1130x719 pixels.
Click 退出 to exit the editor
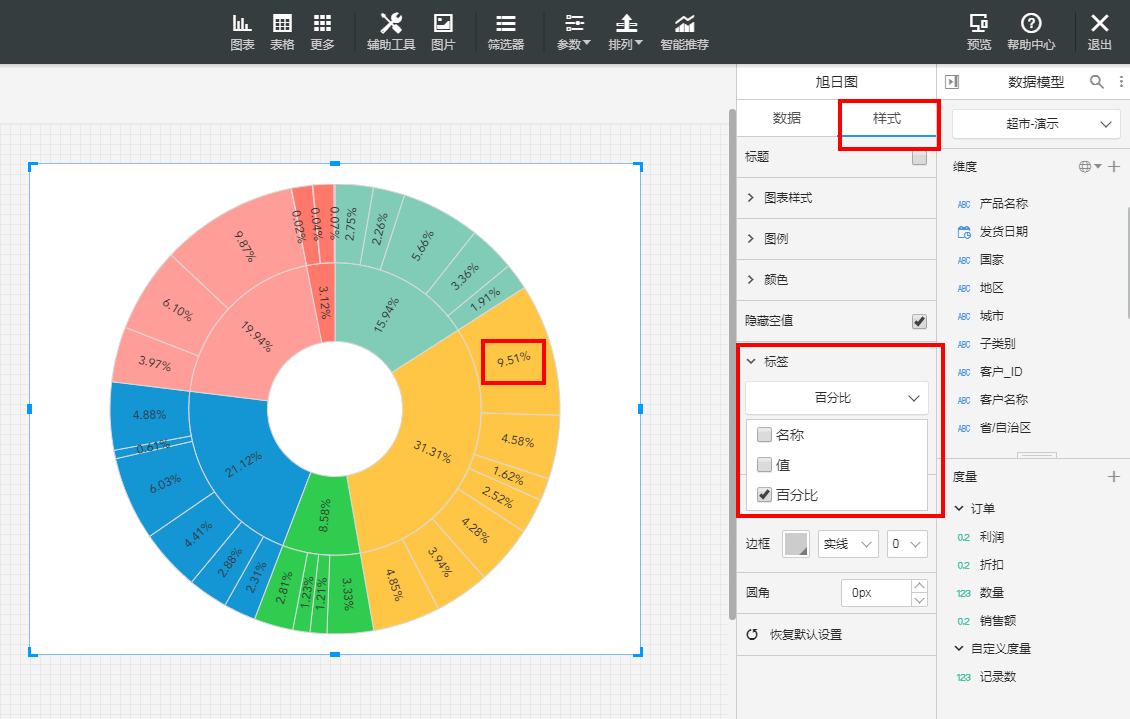(1100, 32)
